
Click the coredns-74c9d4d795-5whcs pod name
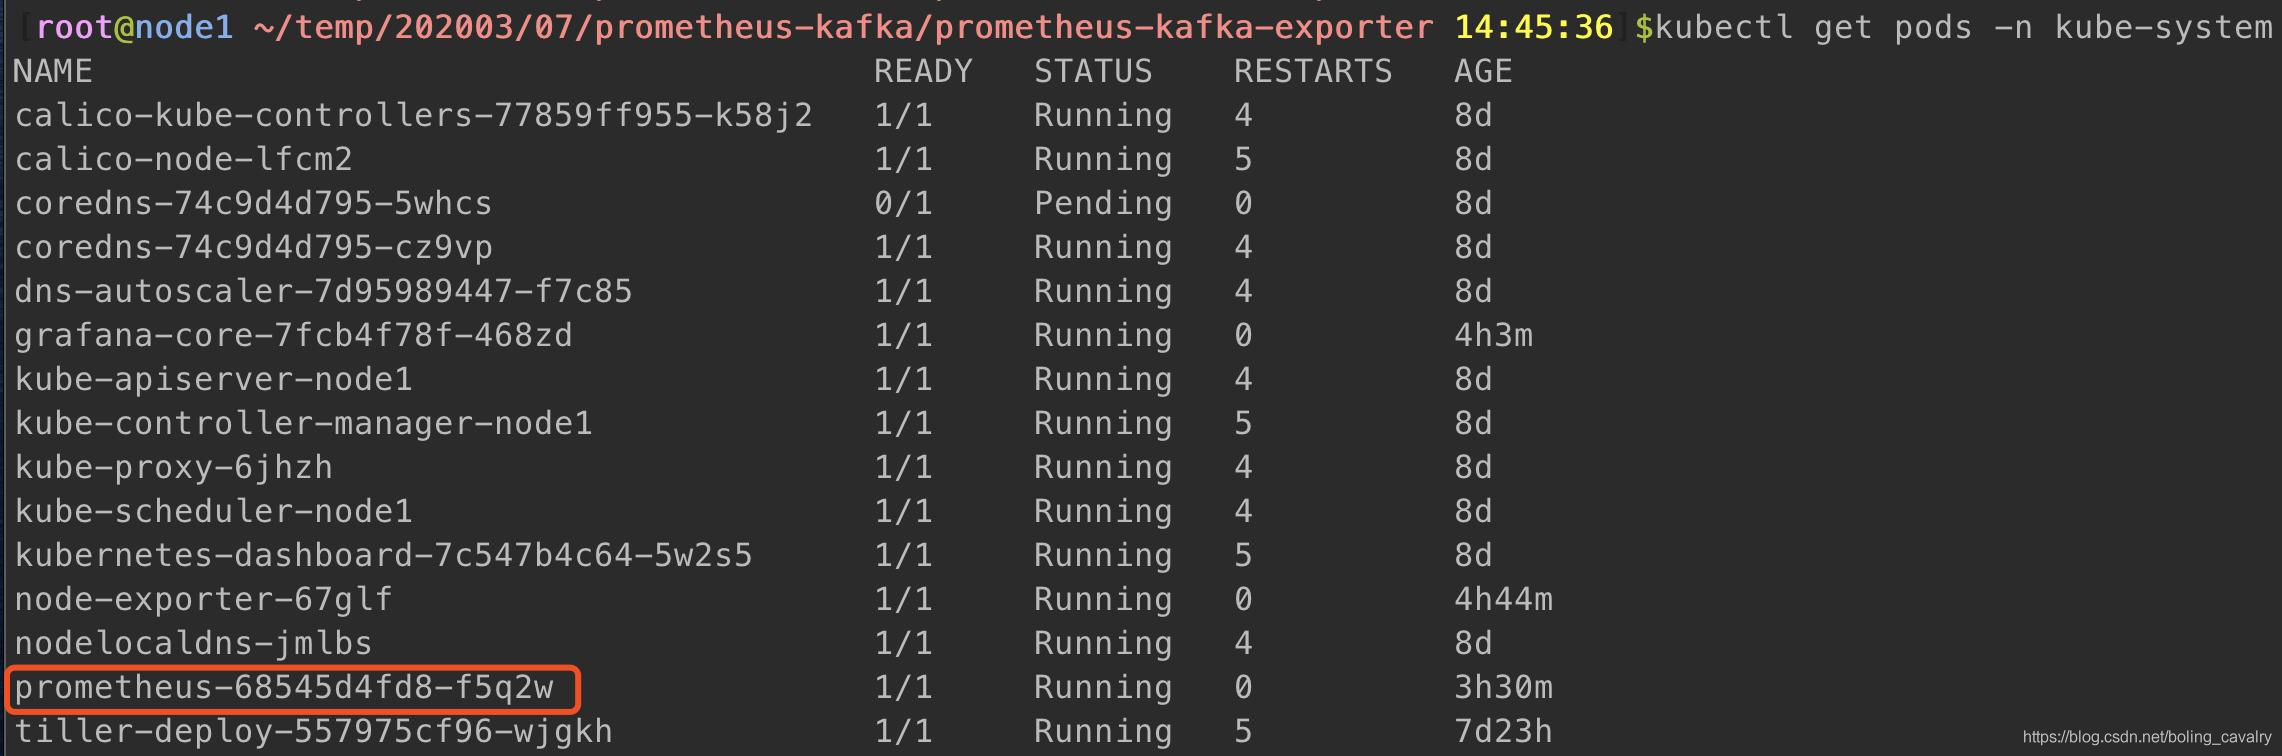point(253,204)
